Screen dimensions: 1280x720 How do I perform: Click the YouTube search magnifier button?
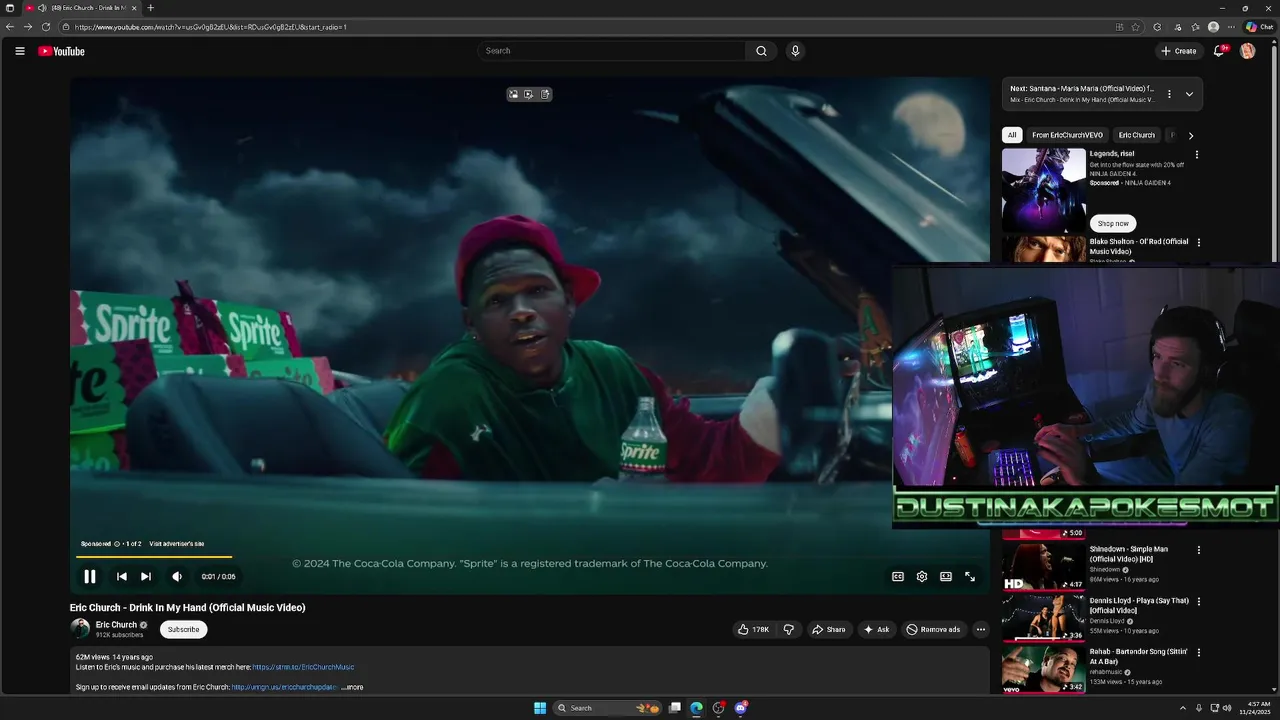click(761, 51)
